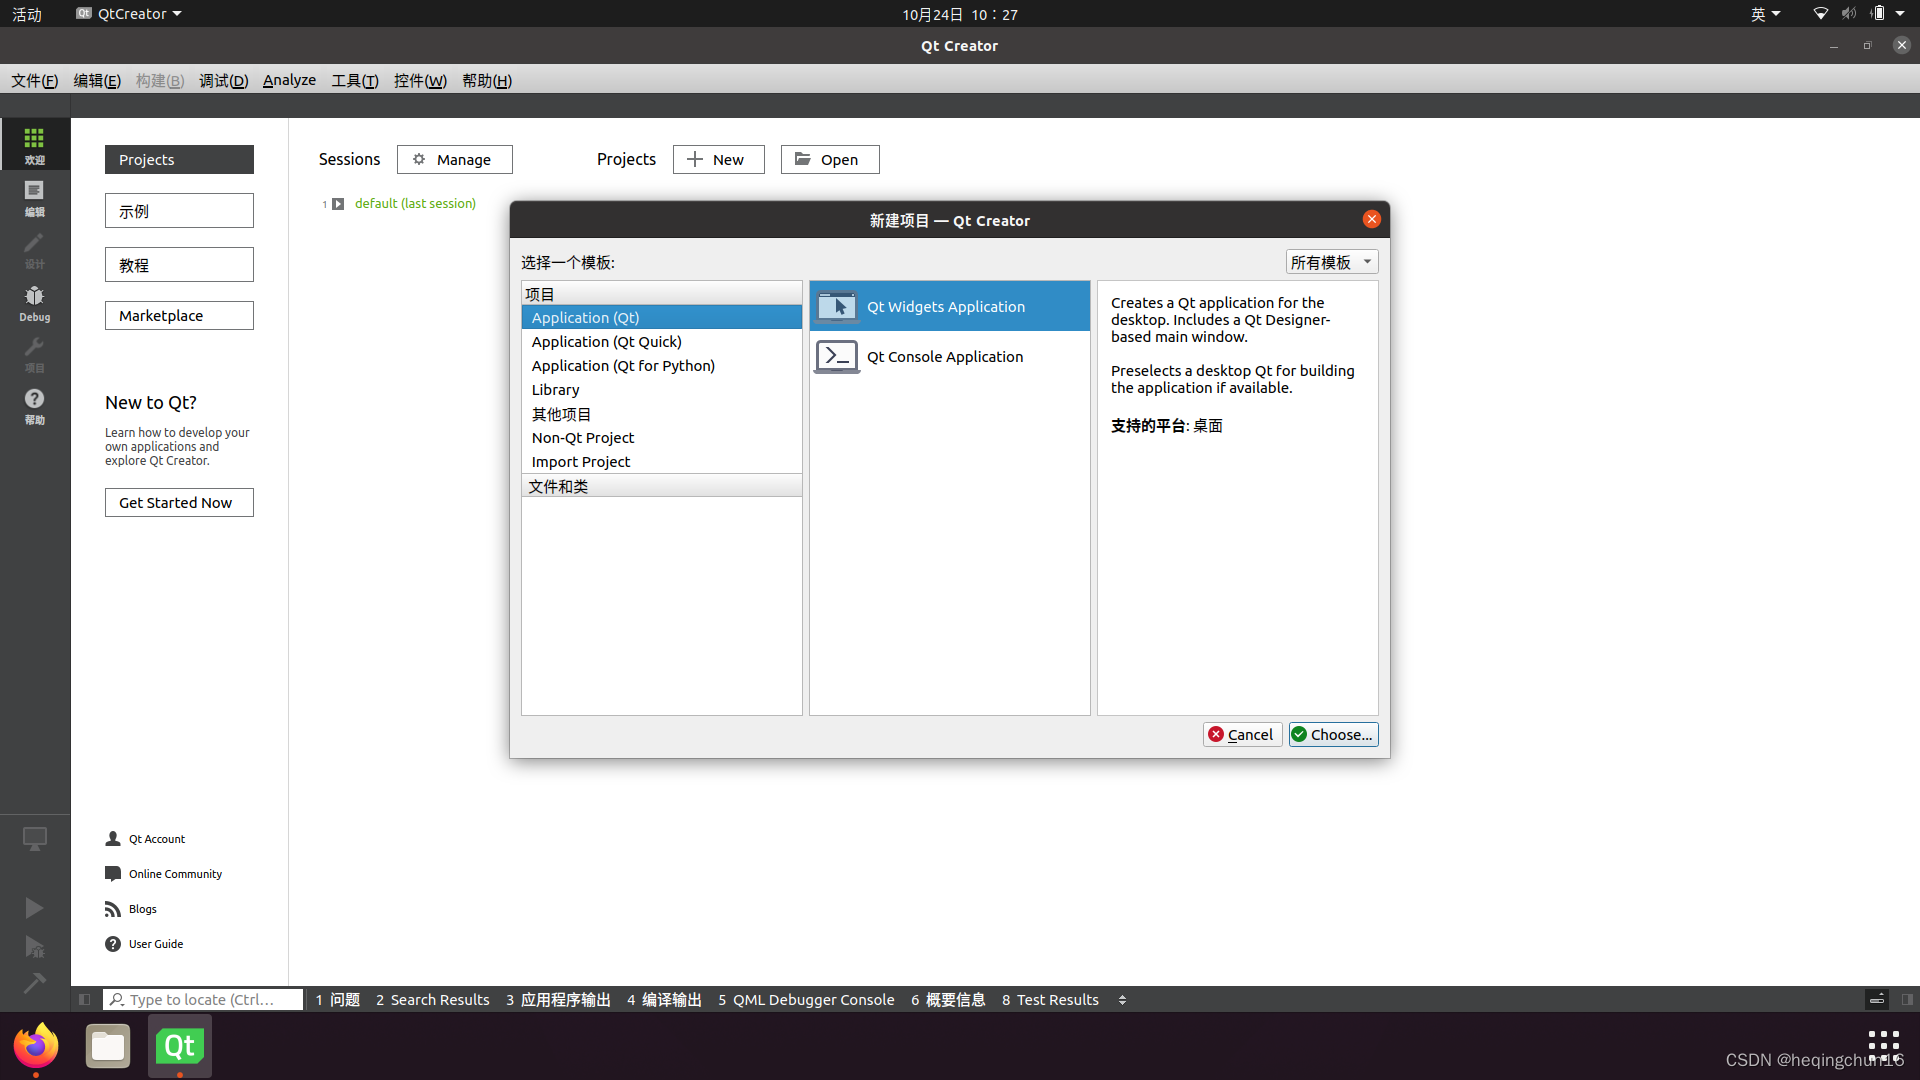Open Files from the dock
Image resolution: width=1920 pixels, height=1080 pixels.
click(x=108, y=1046)
